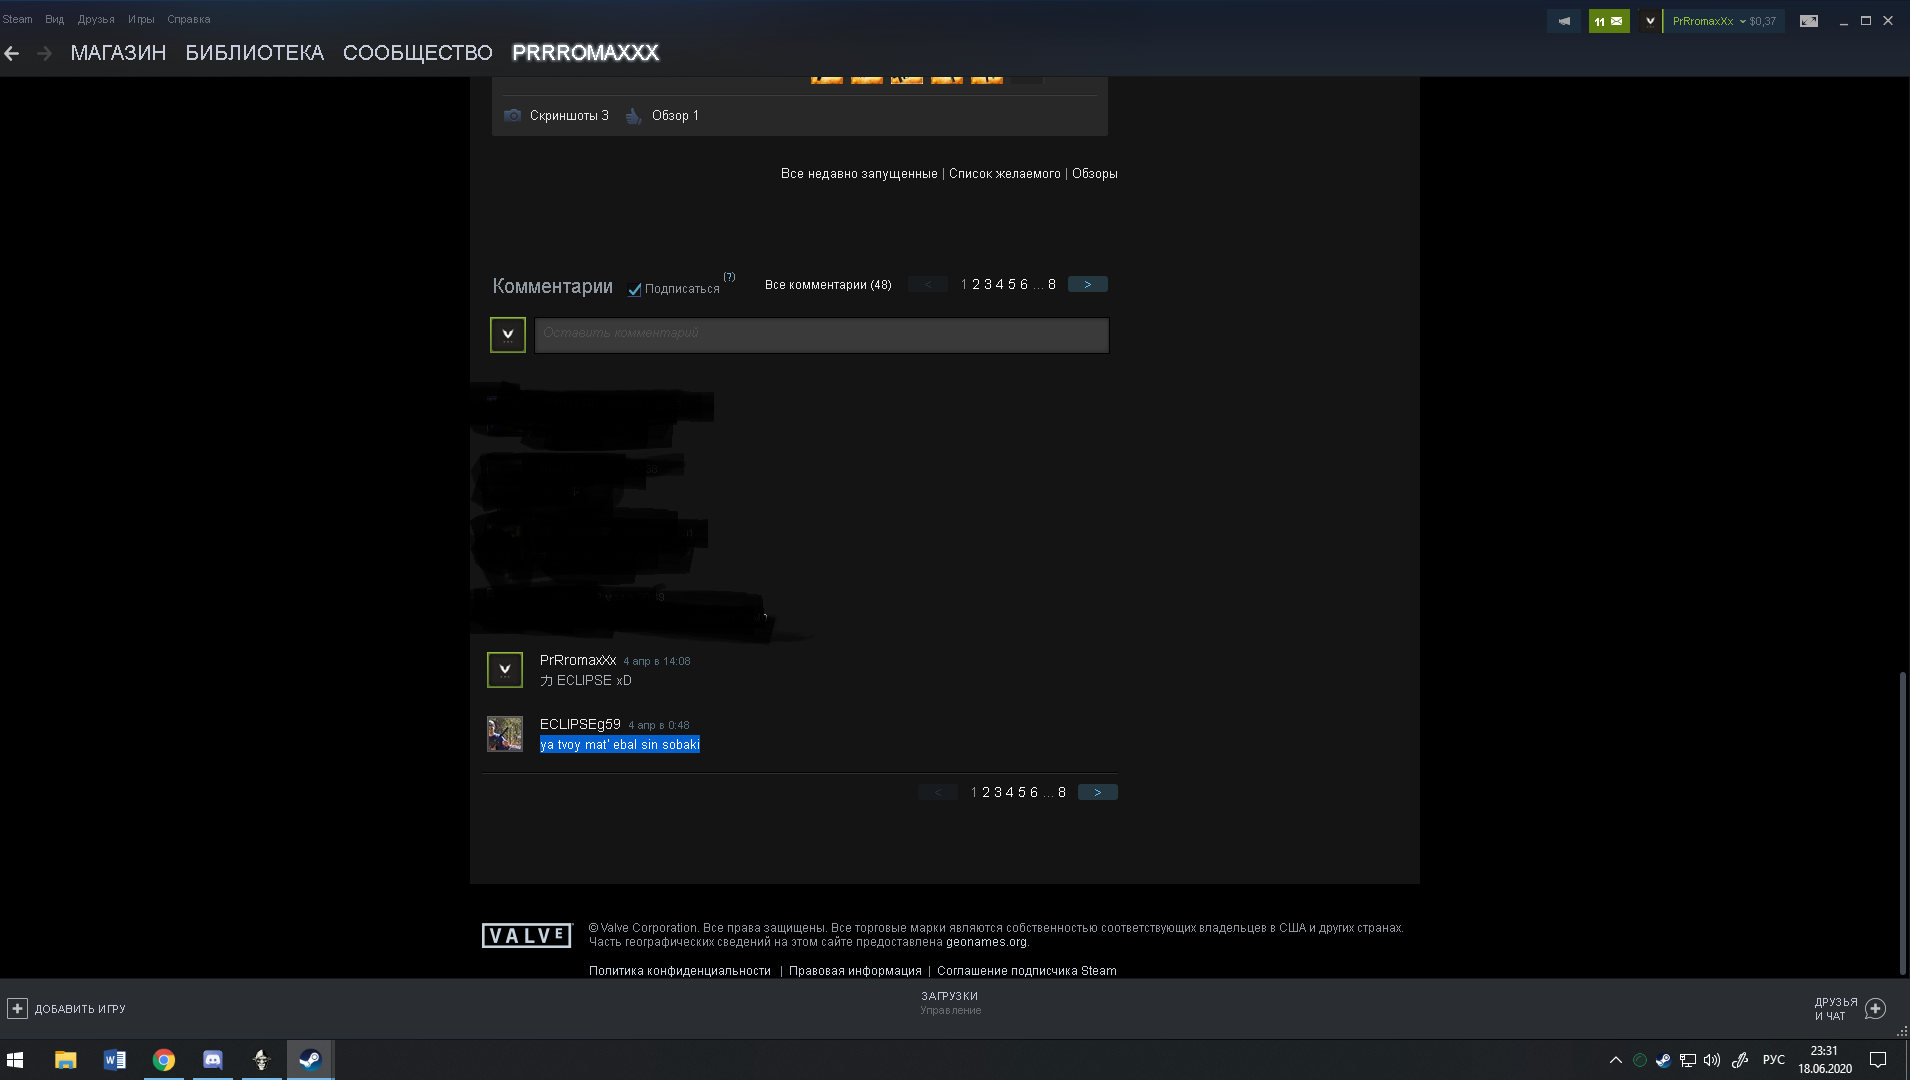View Все комментарии (48)
1910x1080 pixels.
point(828,285)
